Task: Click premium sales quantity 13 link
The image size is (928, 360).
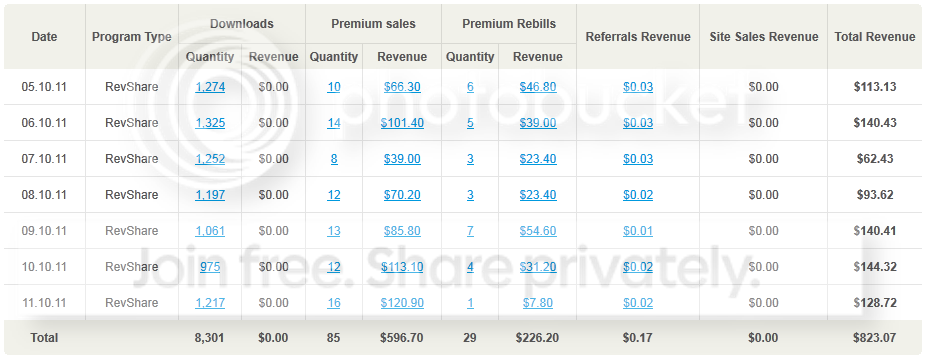Action: 334,231
